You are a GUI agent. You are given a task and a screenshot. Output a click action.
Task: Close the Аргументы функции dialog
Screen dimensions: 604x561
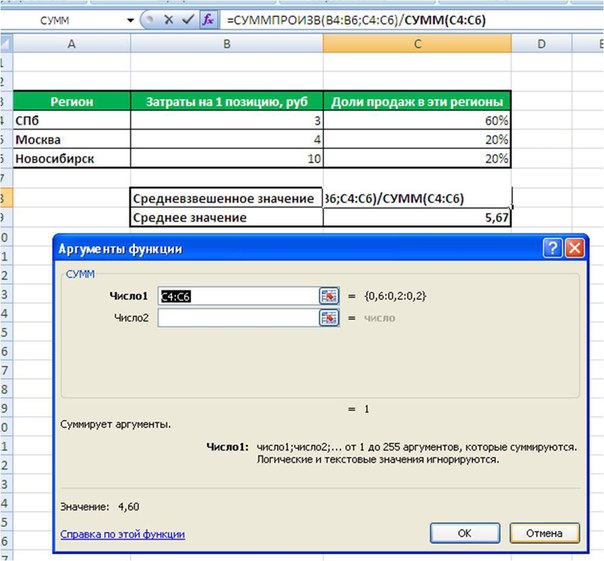[x=574, y=249]
